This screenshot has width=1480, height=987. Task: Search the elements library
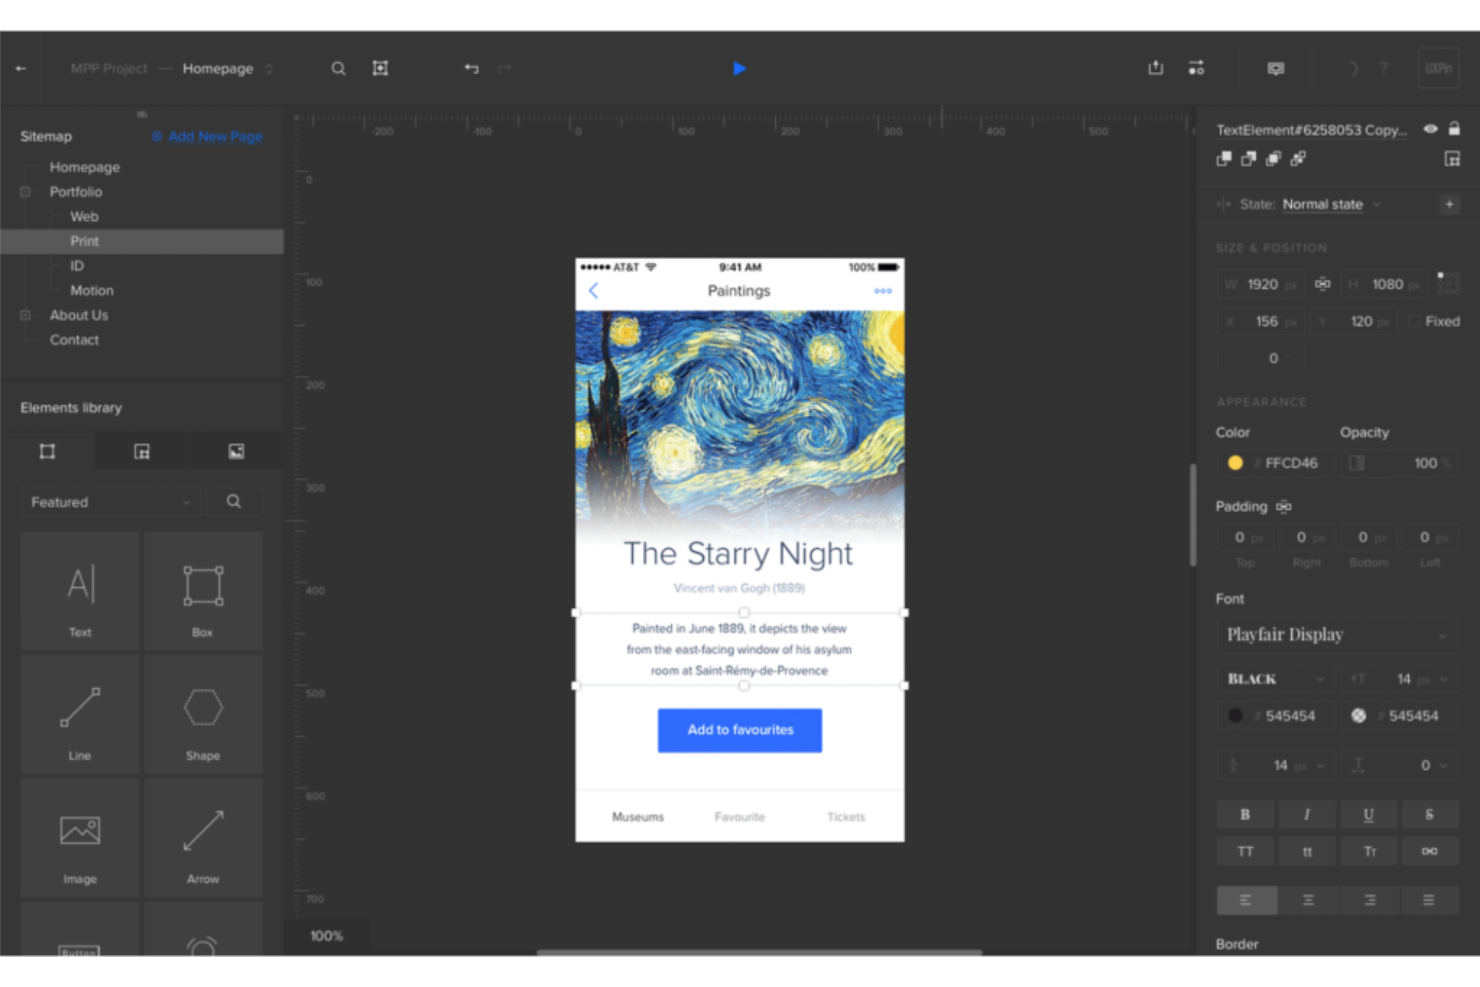pos(234,502)
